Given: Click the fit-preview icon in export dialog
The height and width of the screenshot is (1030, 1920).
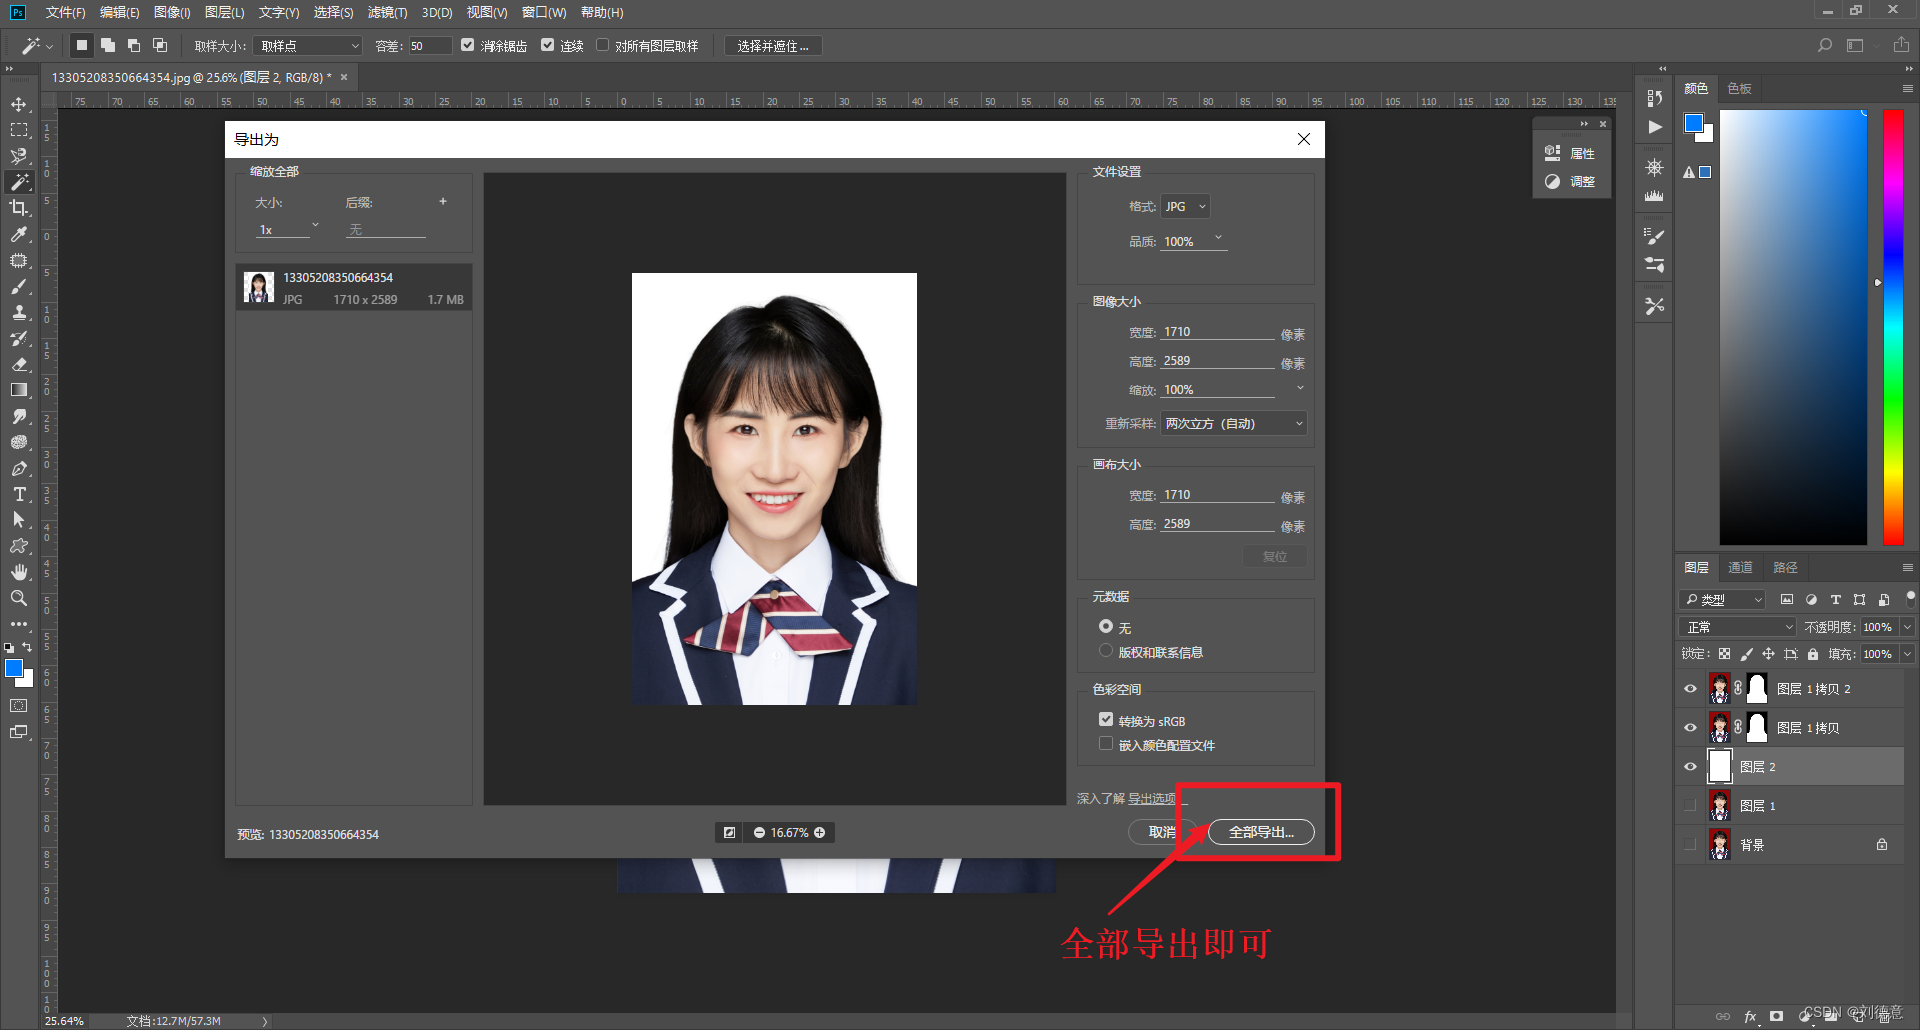Looking at the screenshot, I should coord(729,832).
